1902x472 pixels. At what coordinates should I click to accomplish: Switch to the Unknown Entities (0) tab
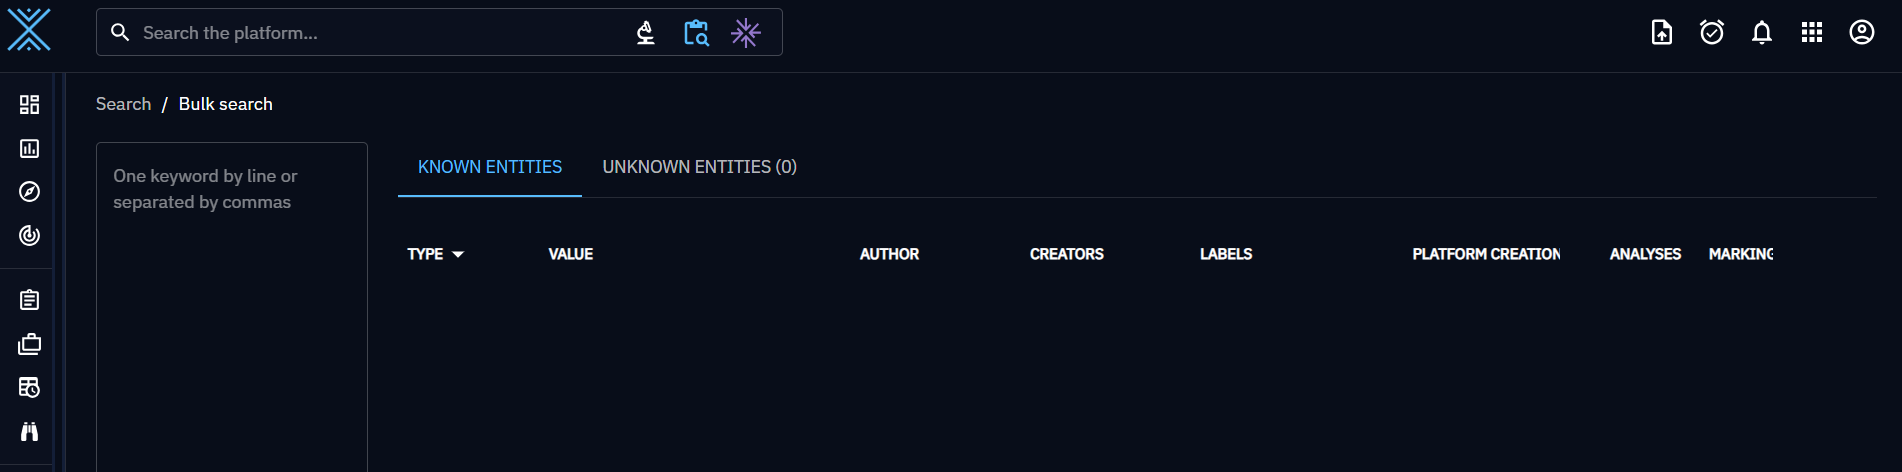(x=699, y=167)
